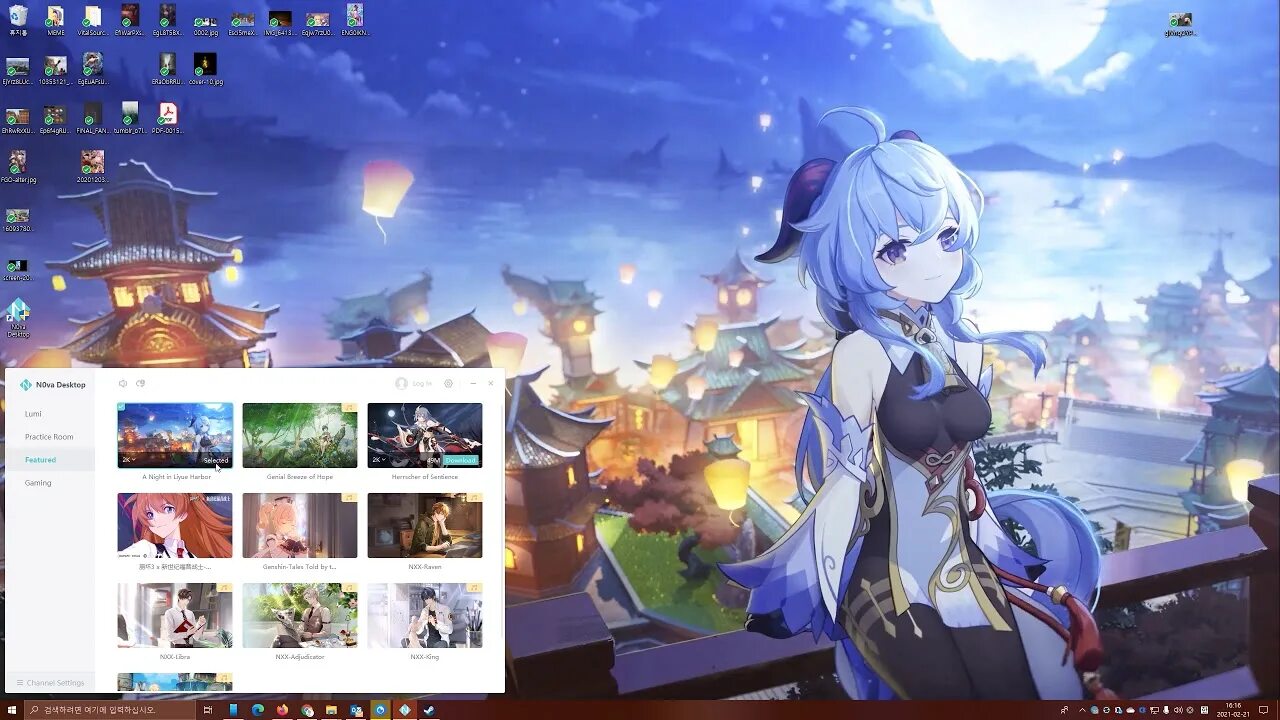The image size is (1280, 720).
Task: Select the FINAL_FAN desktop file
Action: tap(93, 118)
